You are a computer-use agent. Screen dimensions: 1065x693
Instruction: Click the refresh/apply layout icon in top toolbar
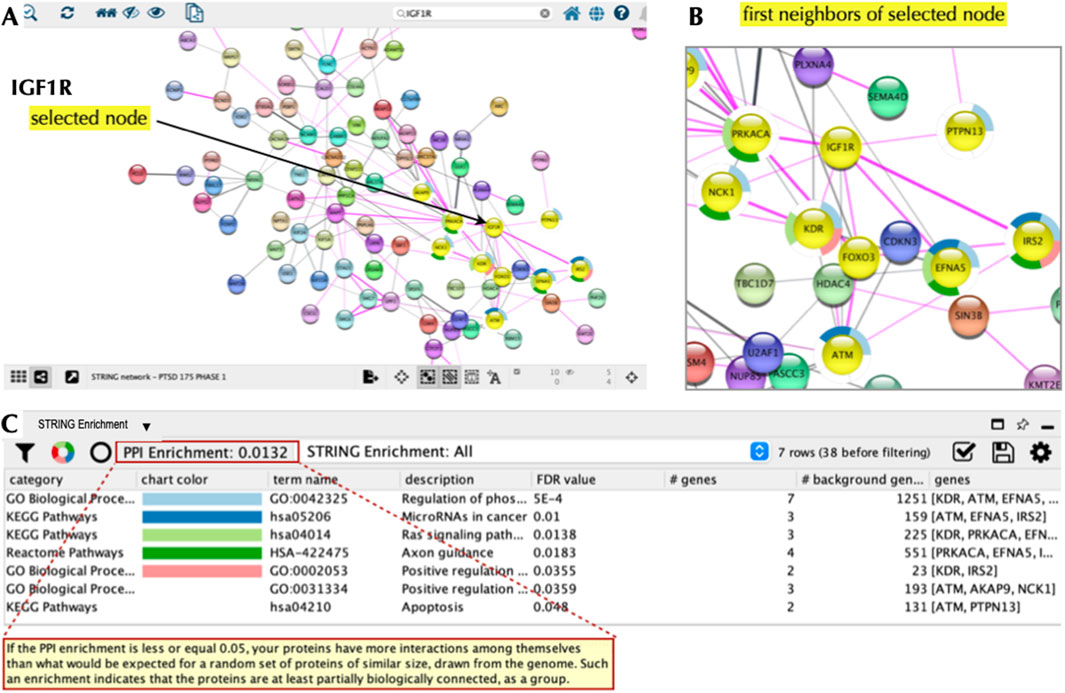coord(67,14)
